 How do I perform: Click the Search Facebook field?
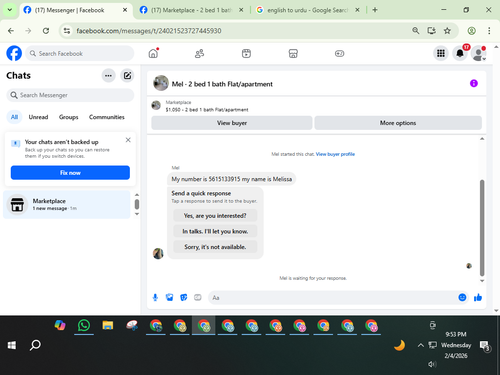80,53
